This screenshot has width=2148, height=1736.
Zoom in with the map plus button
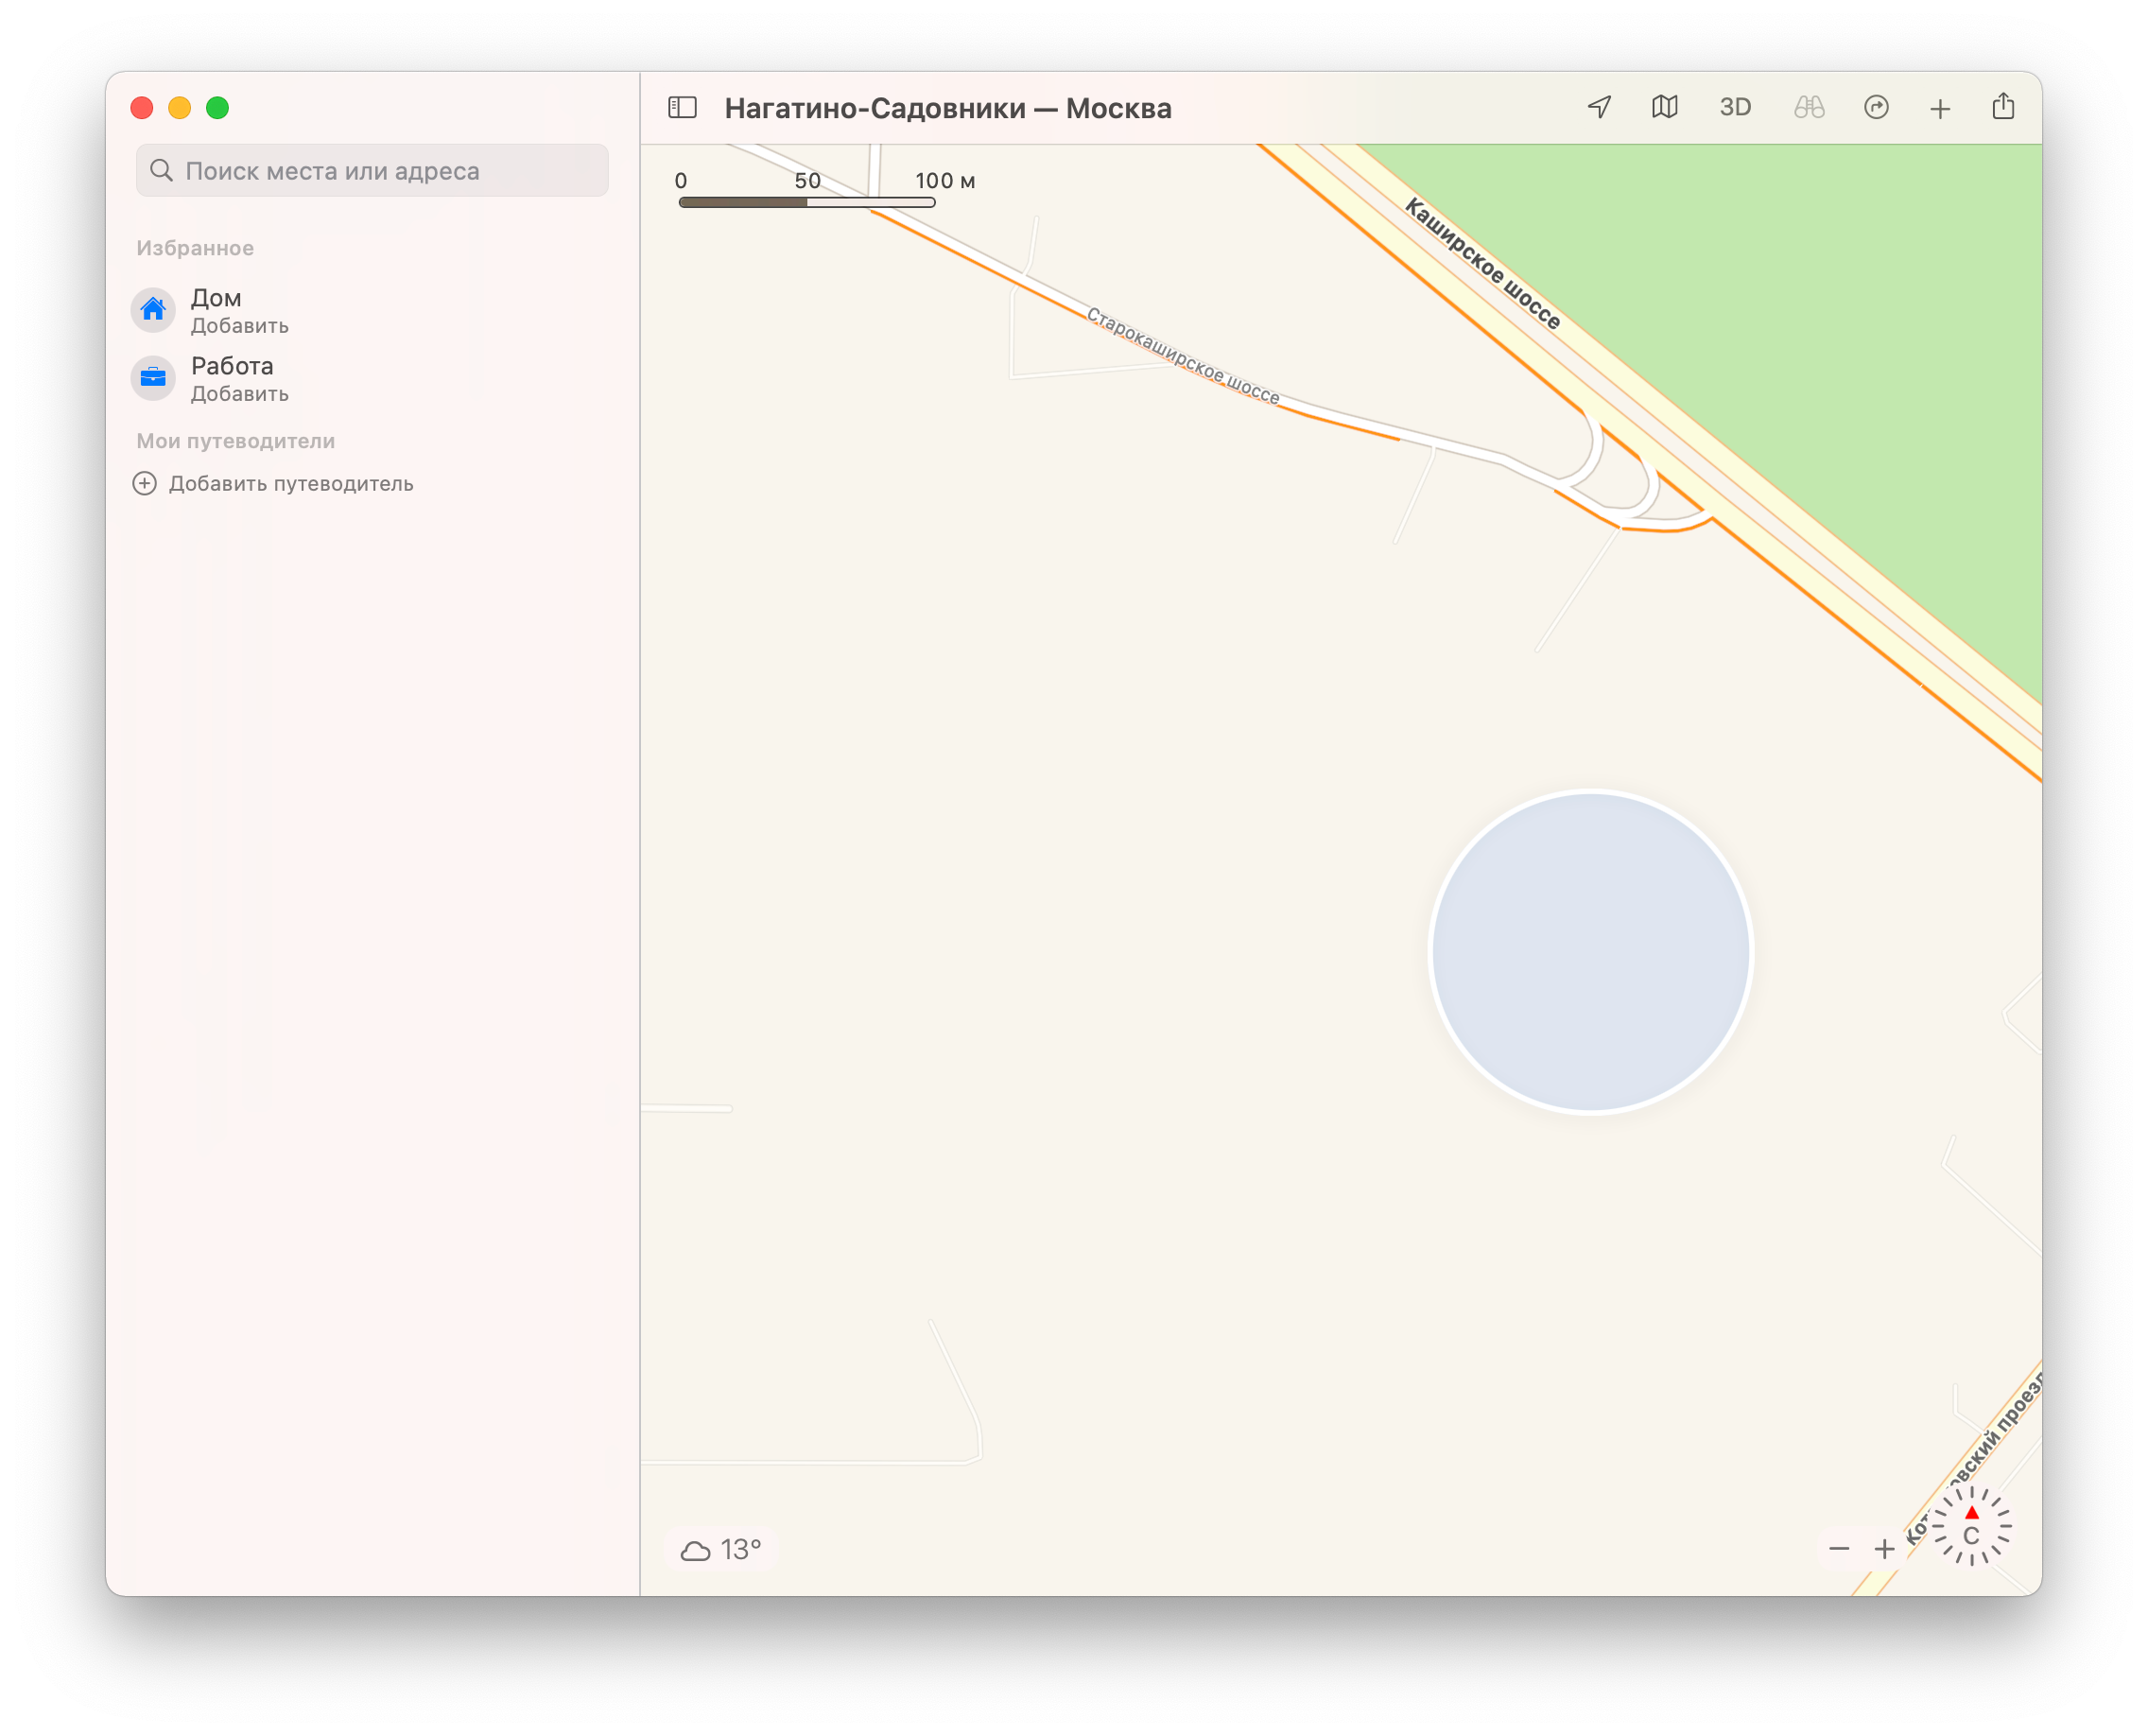(x=1884, y=1548)
